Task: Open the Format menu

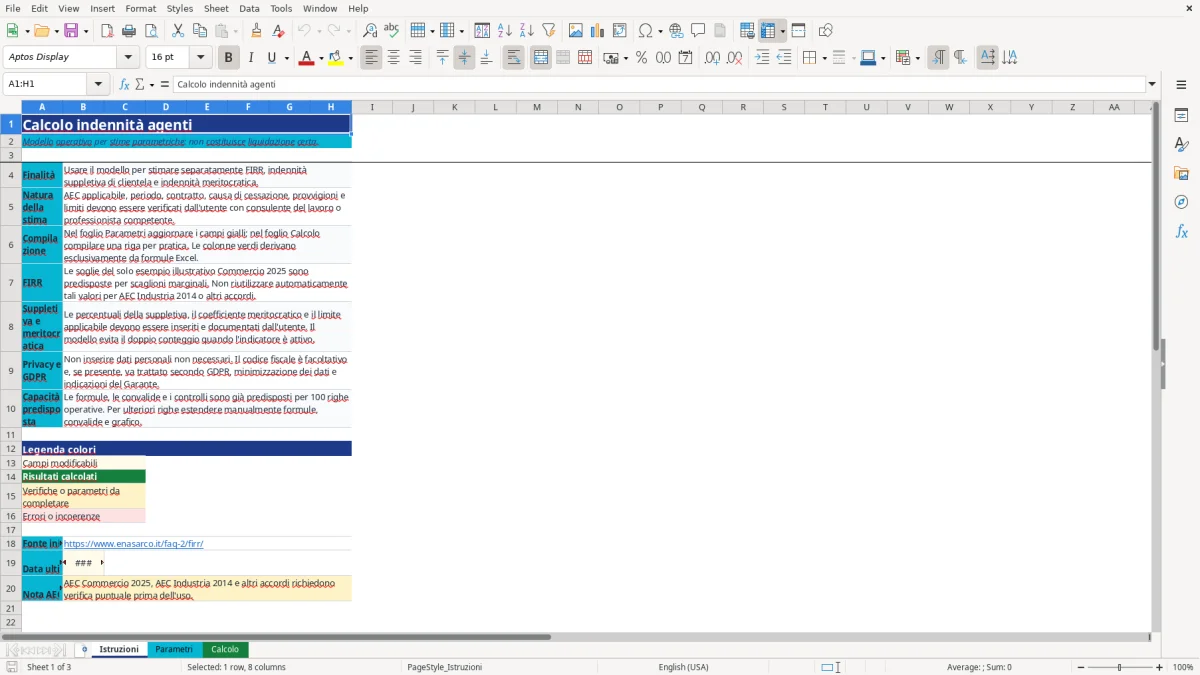Action: click(x=140, y=8)
